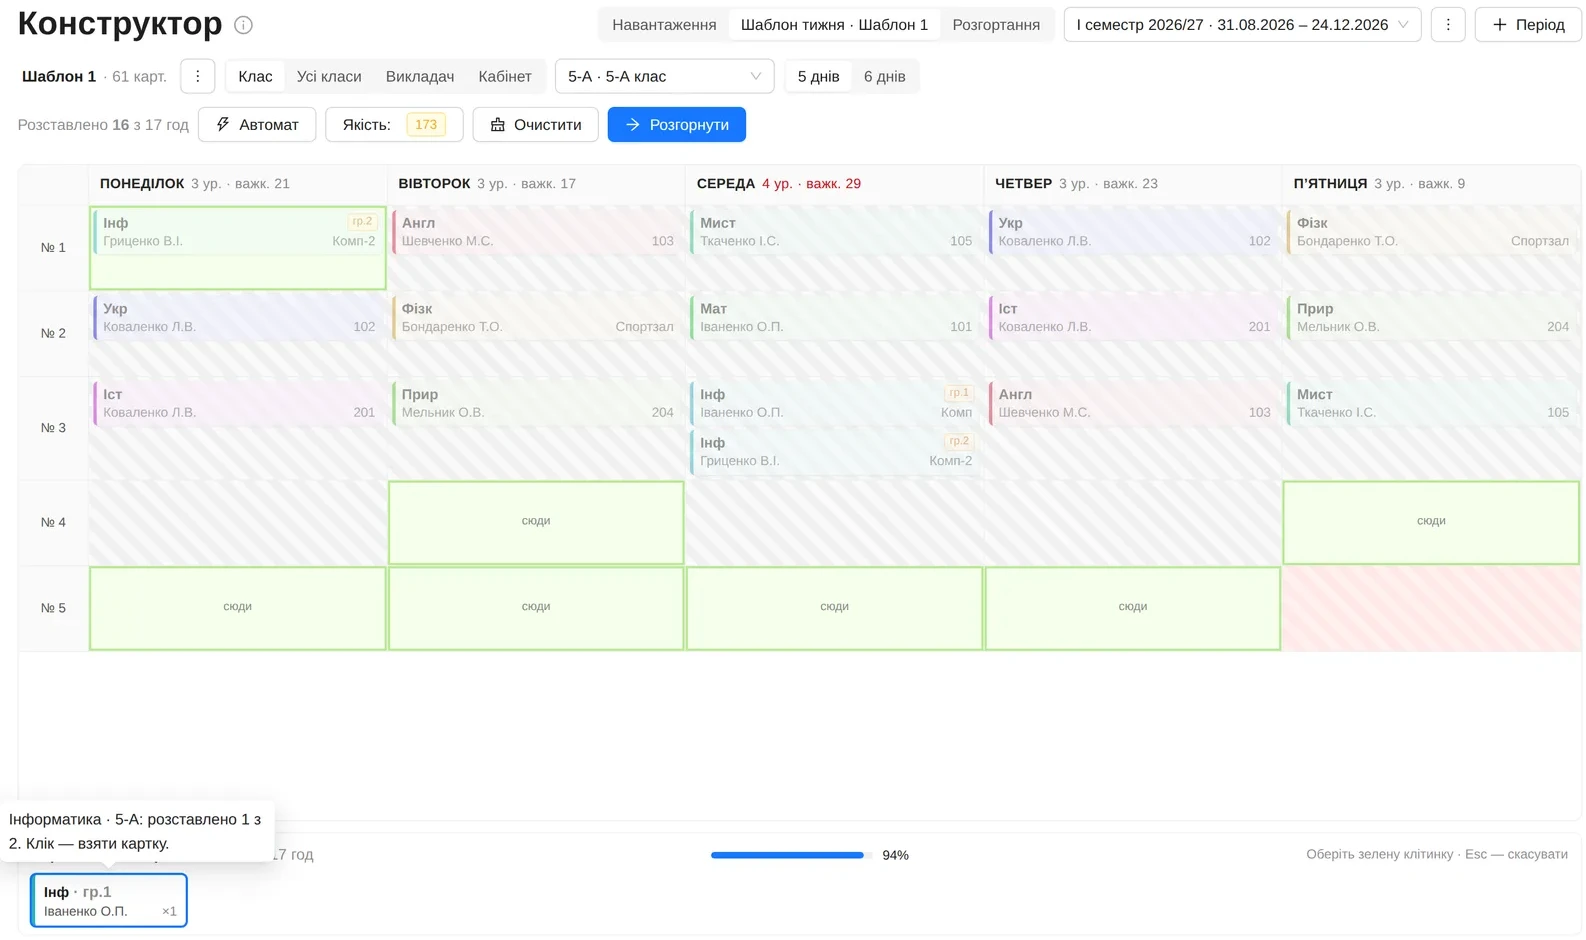Select the Фізк Бондаренко Т.О. card on Friday
The width and height of the screenshot is (1586, 940).
pyautogui.click(x=1433, y=232)
